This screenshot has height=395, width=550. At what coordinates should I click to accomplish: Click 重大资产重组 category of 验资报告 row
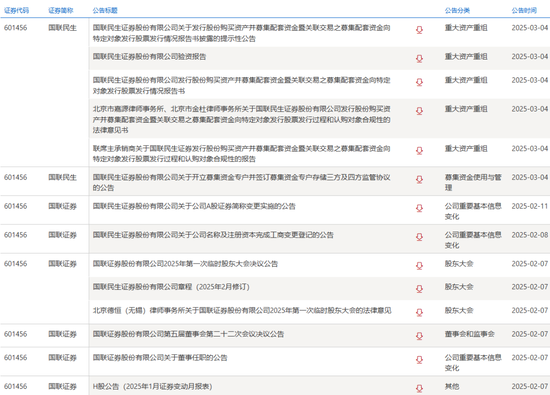click(466, 56)
